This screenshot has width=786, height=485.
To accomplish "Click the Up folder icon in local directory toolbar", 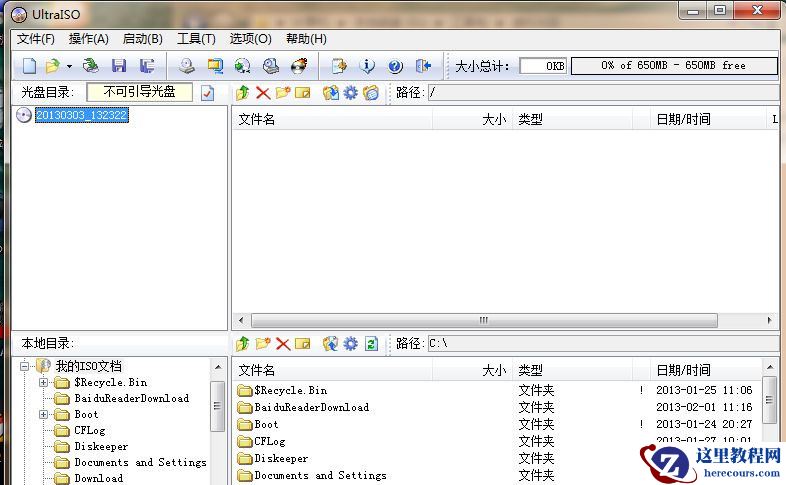I will 243,343.
